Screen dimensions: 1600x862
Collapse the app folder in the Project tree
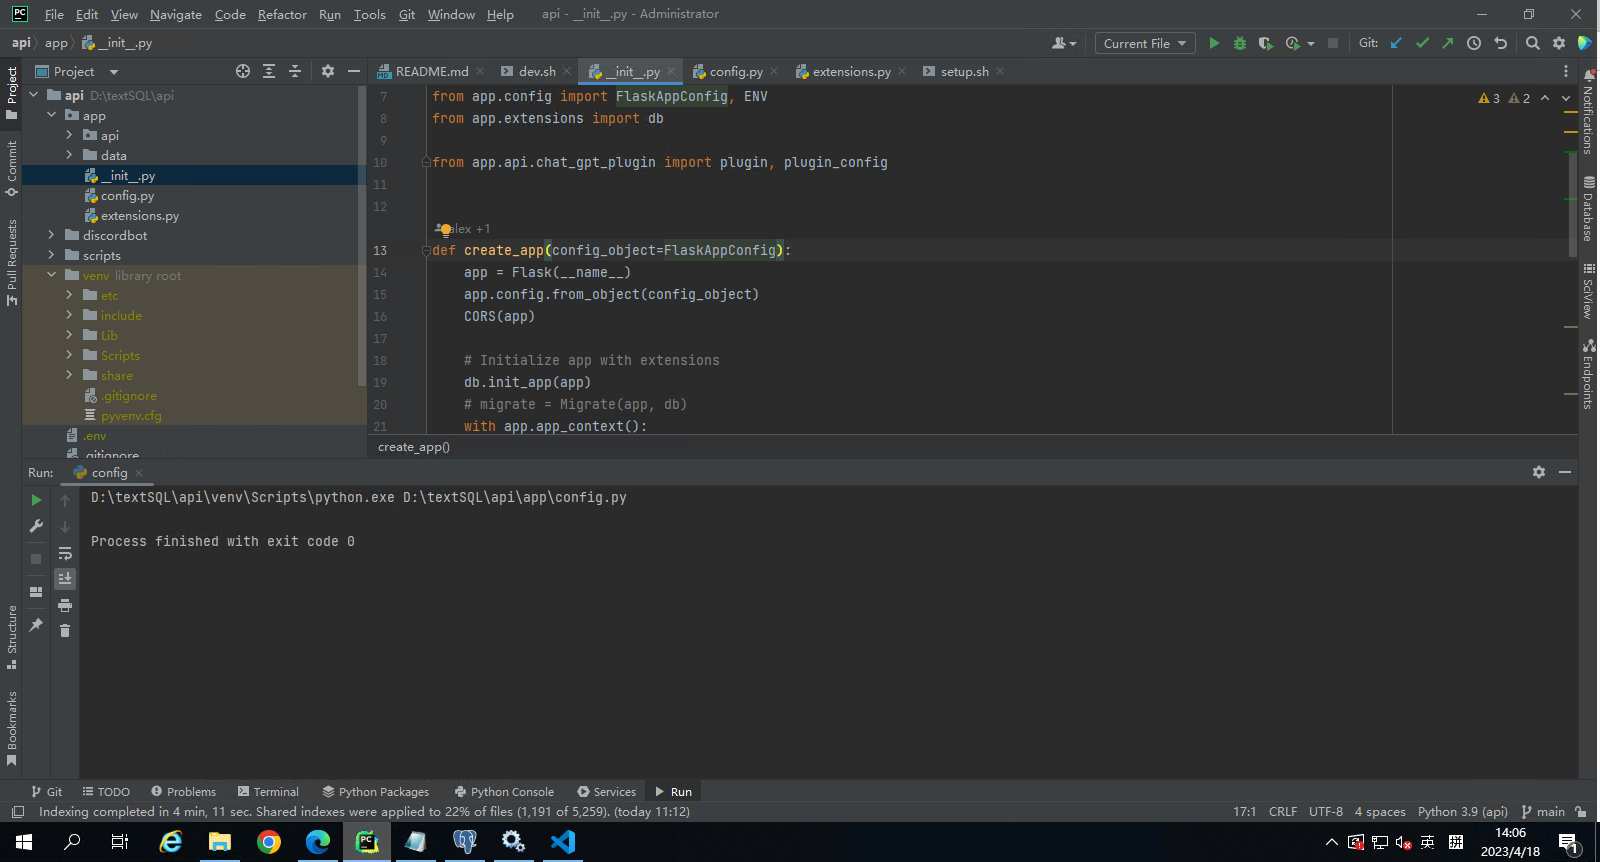(x=52, y=115)
